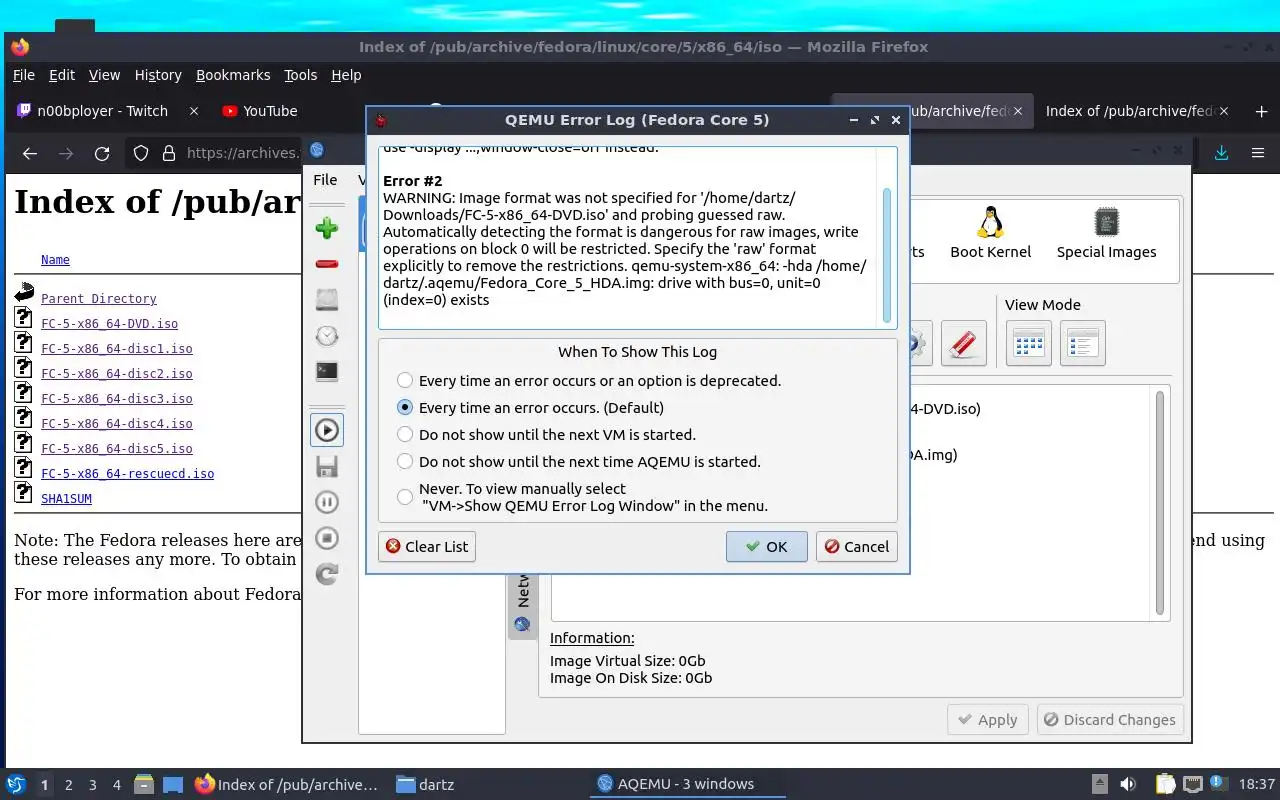
Task: Select the 'Never. To view manually' option
Action: (583, 497)
